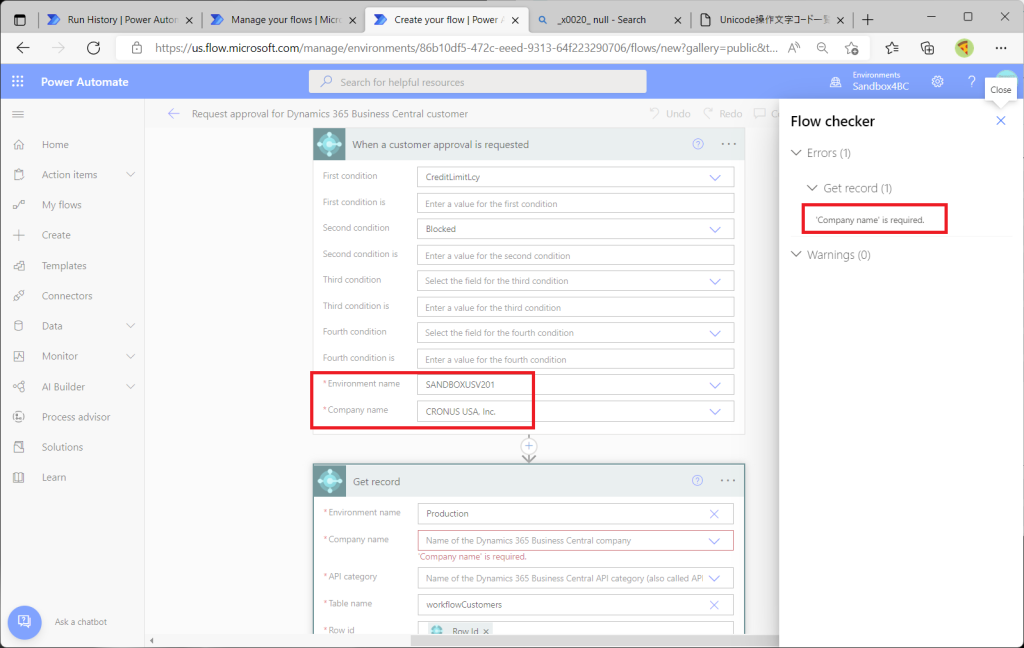Image resolution: width=1024 pixels, height=648 pixels.
Task: Open a new browser tab
Action: point(867,20)
